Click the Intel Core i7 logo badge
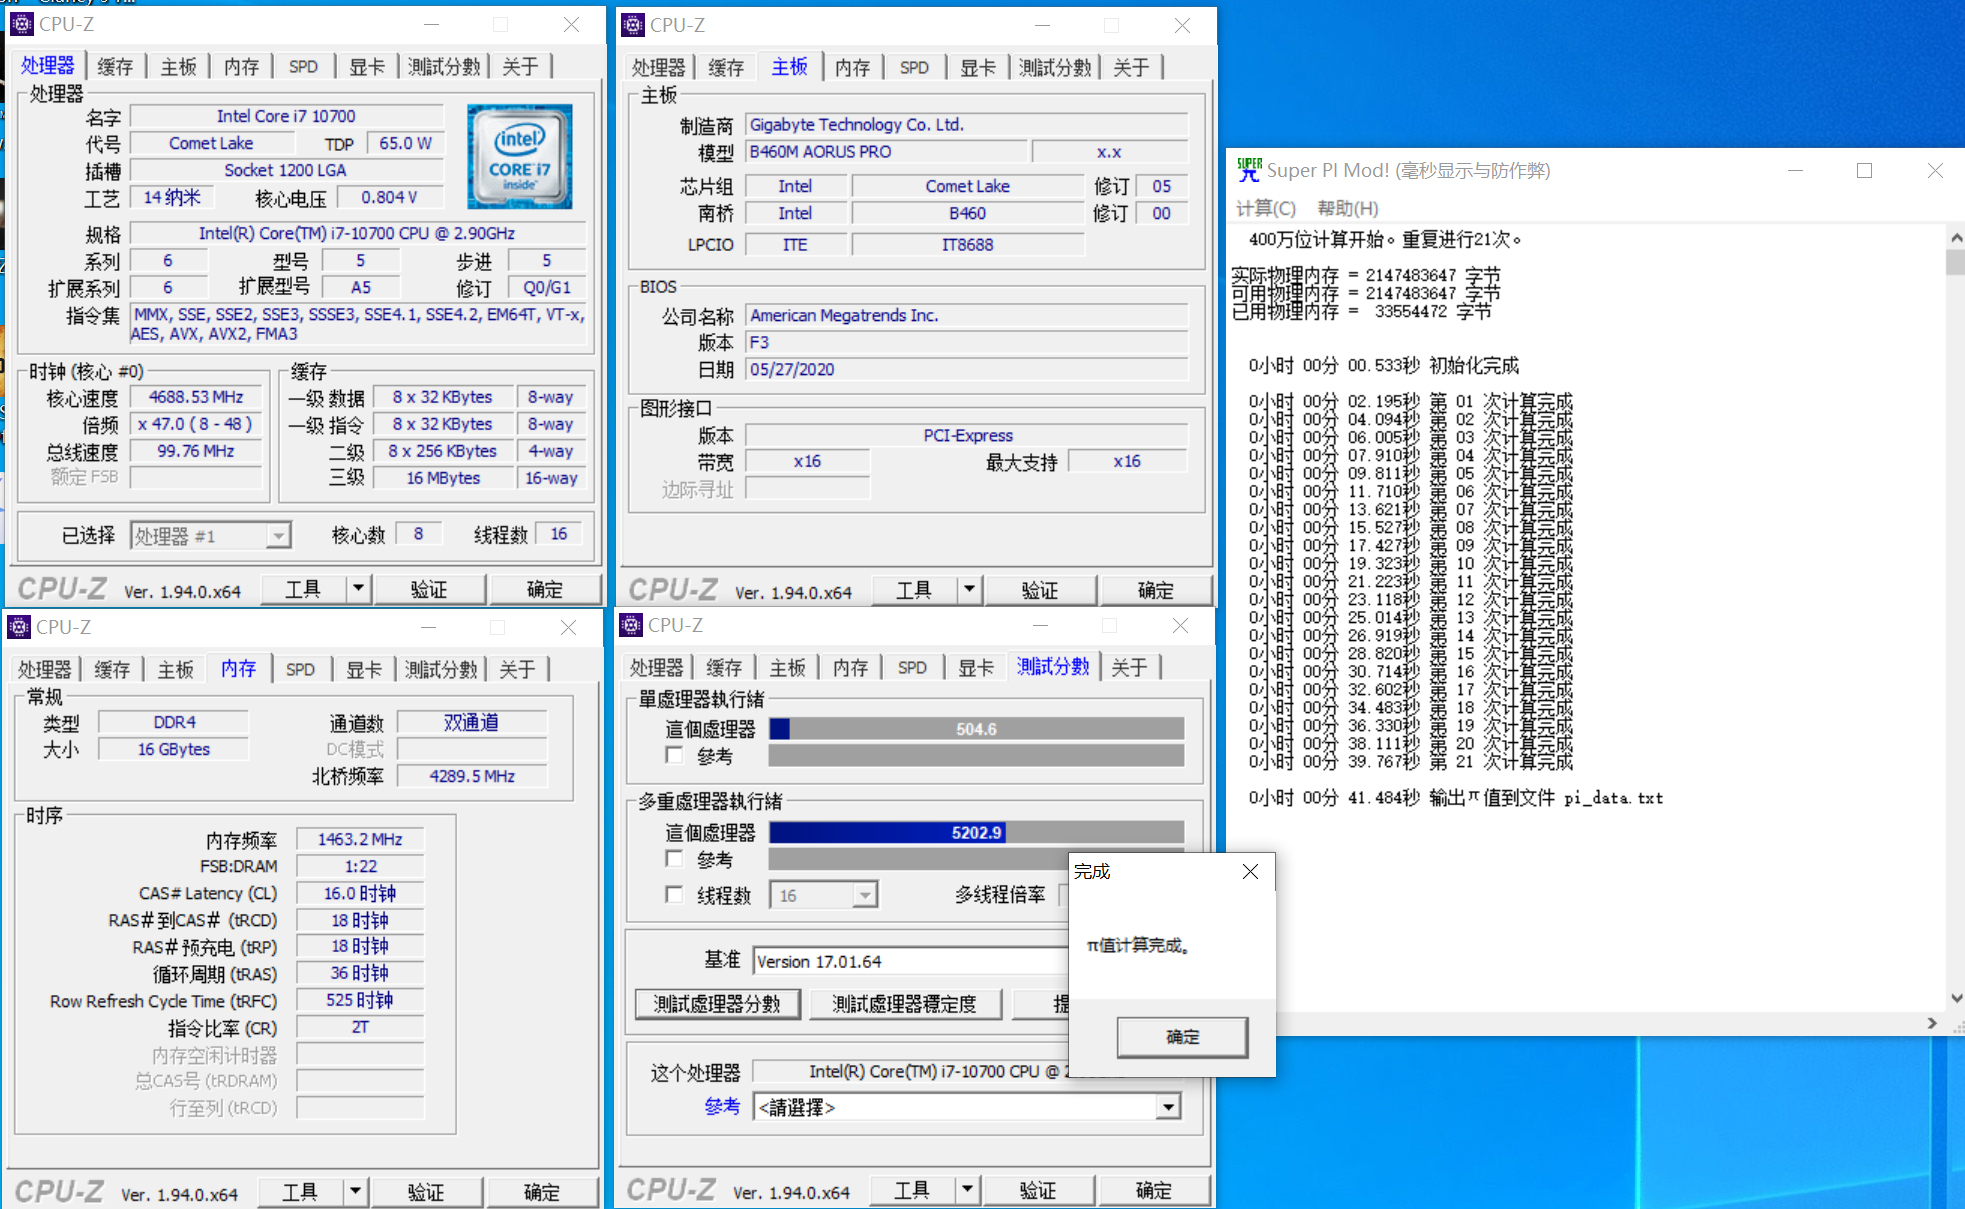 (520, 156)
